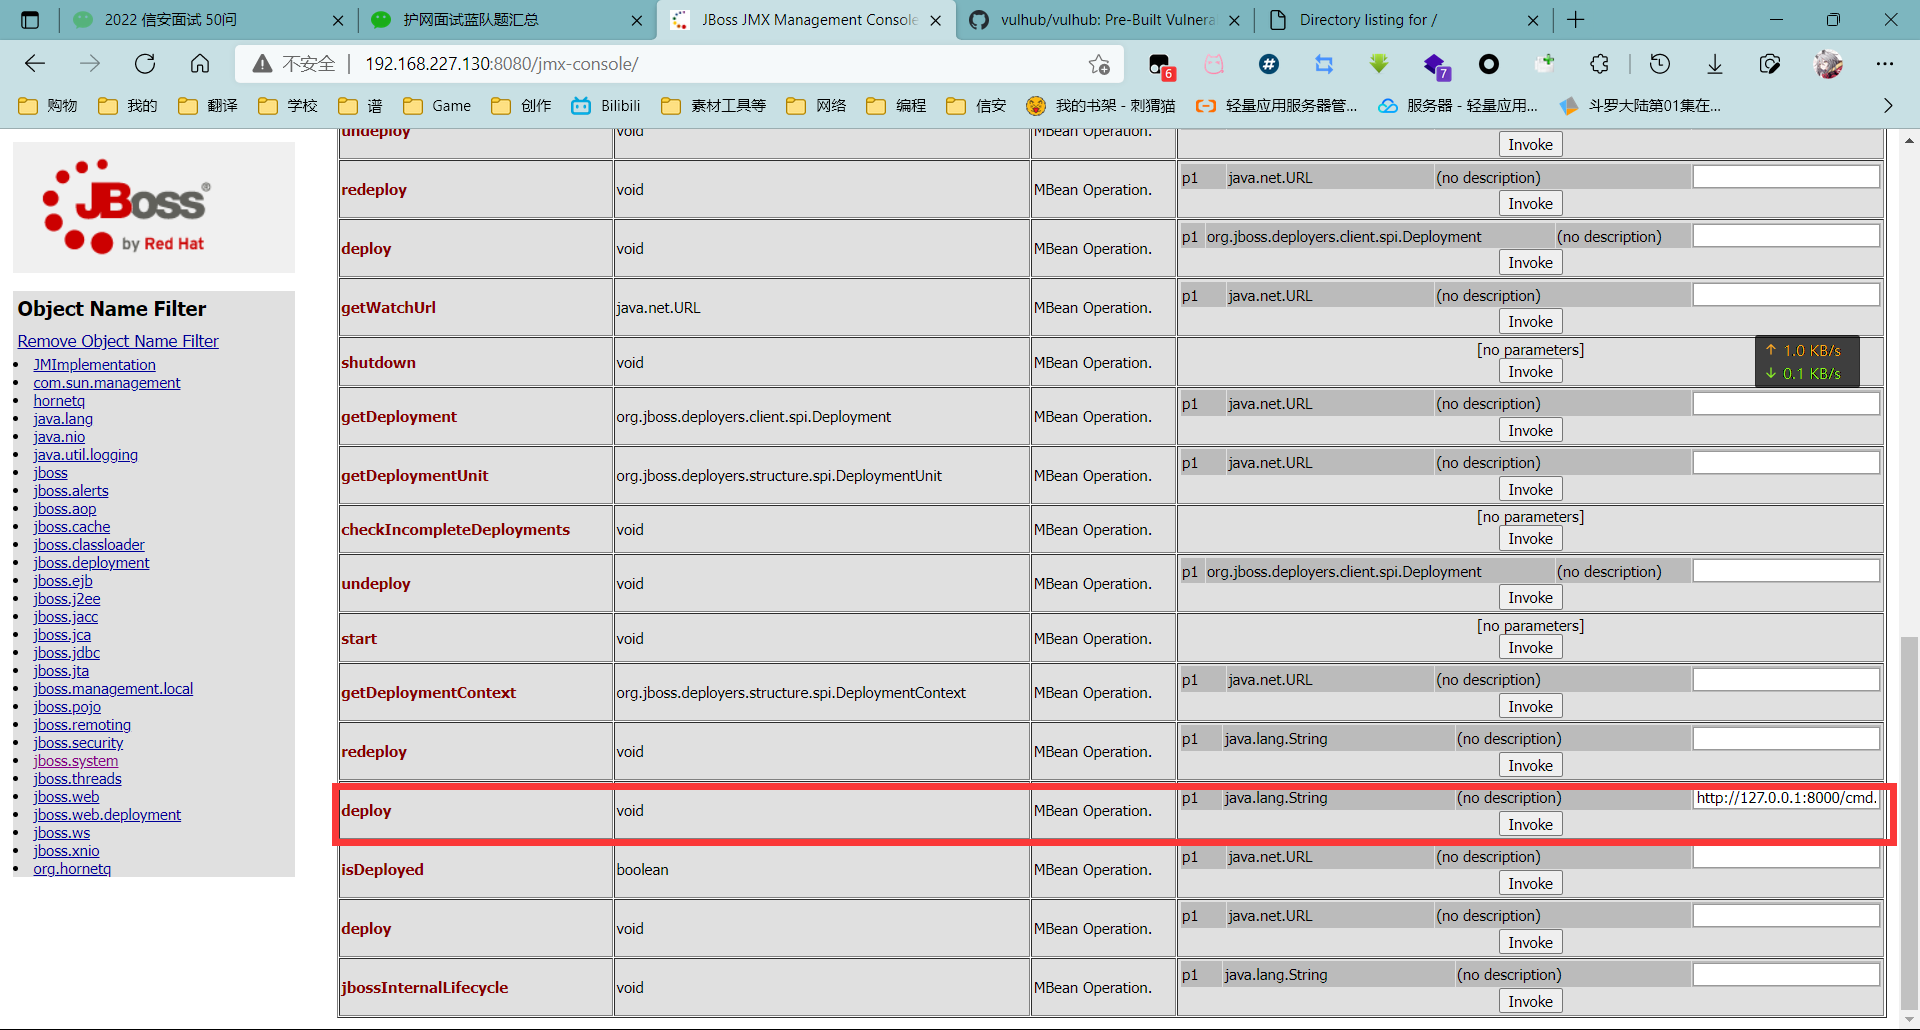
Task: Open the browser downloads icon
Action: [1715, 64]
